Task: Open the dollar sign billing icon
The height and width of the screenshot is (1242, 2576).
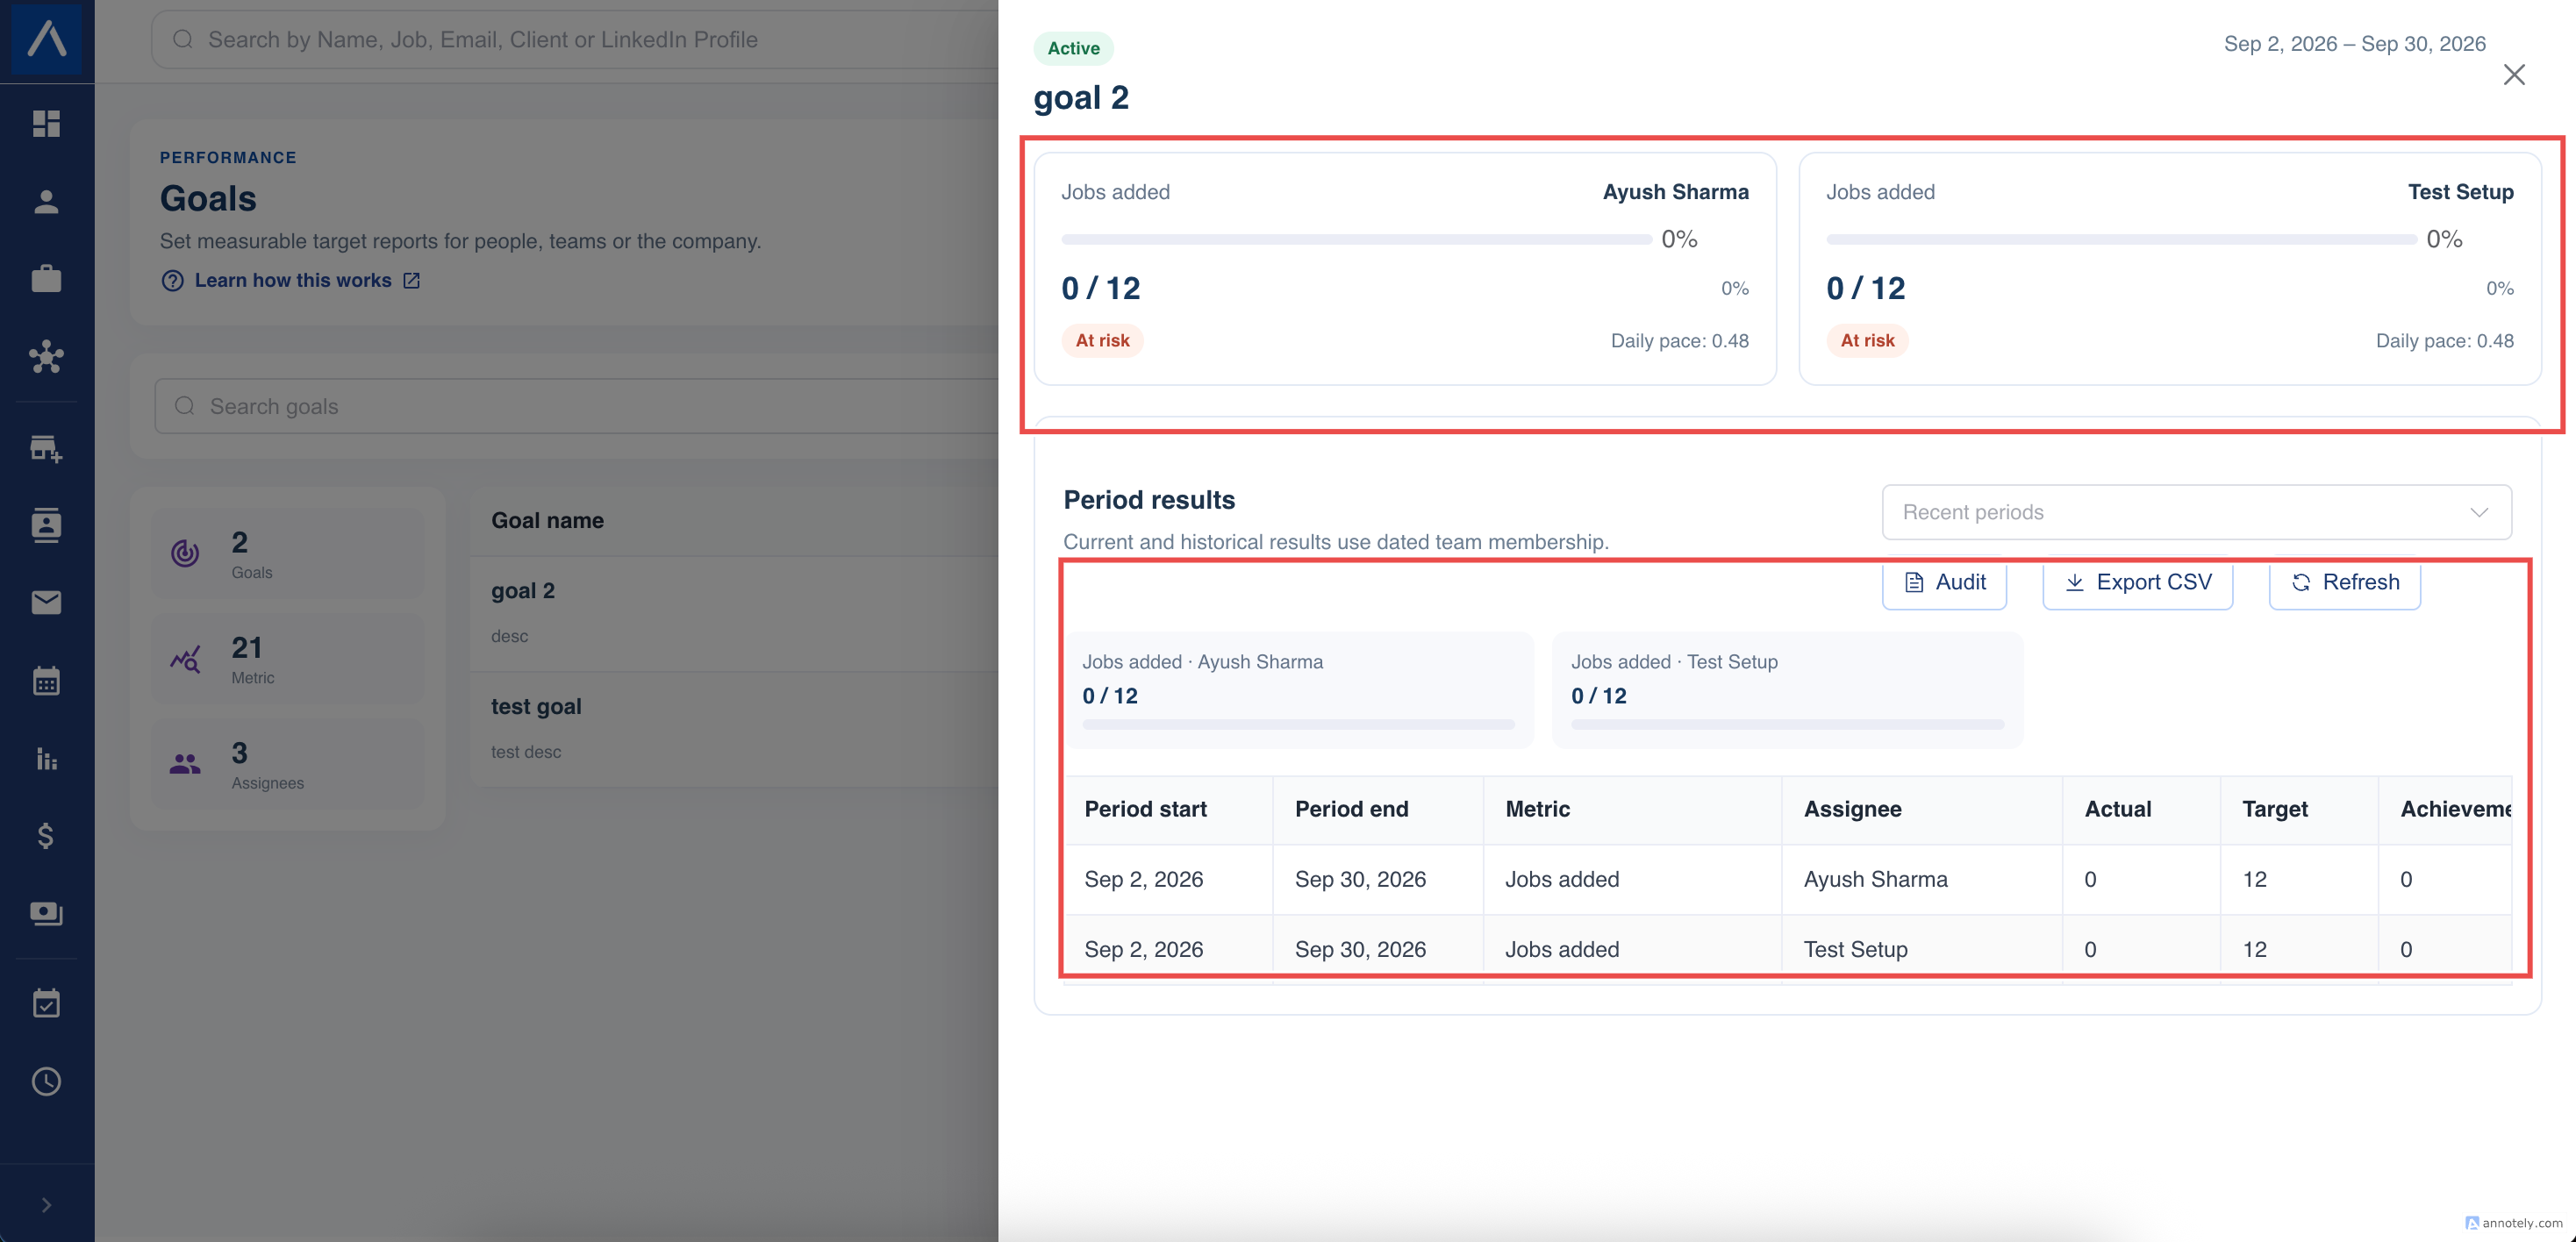Action: [46, 835]
